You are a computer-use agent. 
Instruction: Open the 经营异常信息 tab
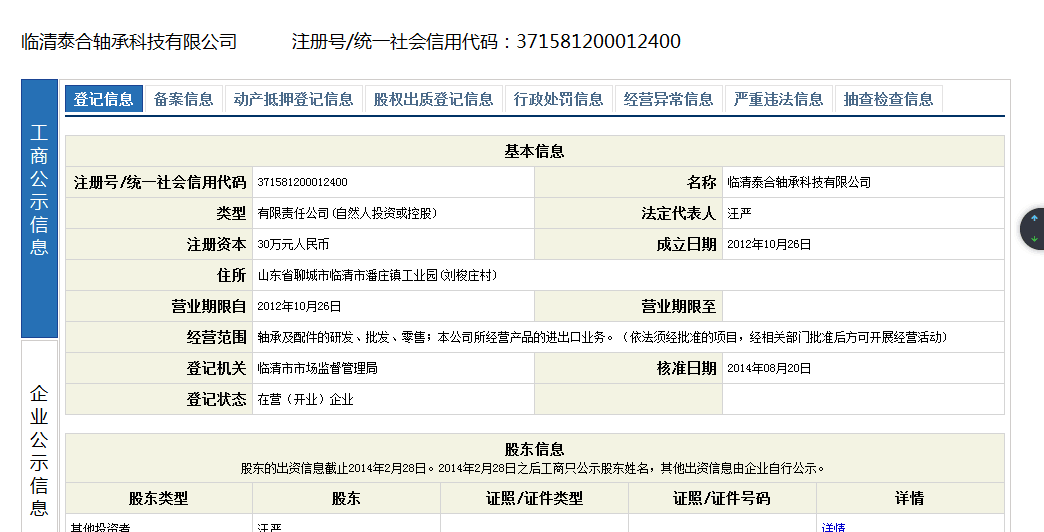pos(668,99)
